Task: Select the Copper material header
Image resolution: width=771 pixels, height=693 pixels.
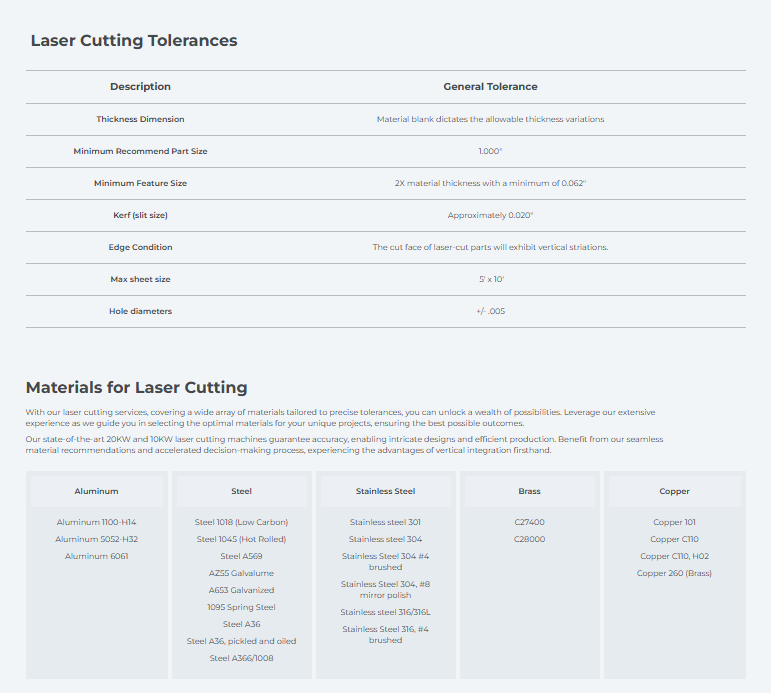Action: pyautogui.click(x=674, y=491)
